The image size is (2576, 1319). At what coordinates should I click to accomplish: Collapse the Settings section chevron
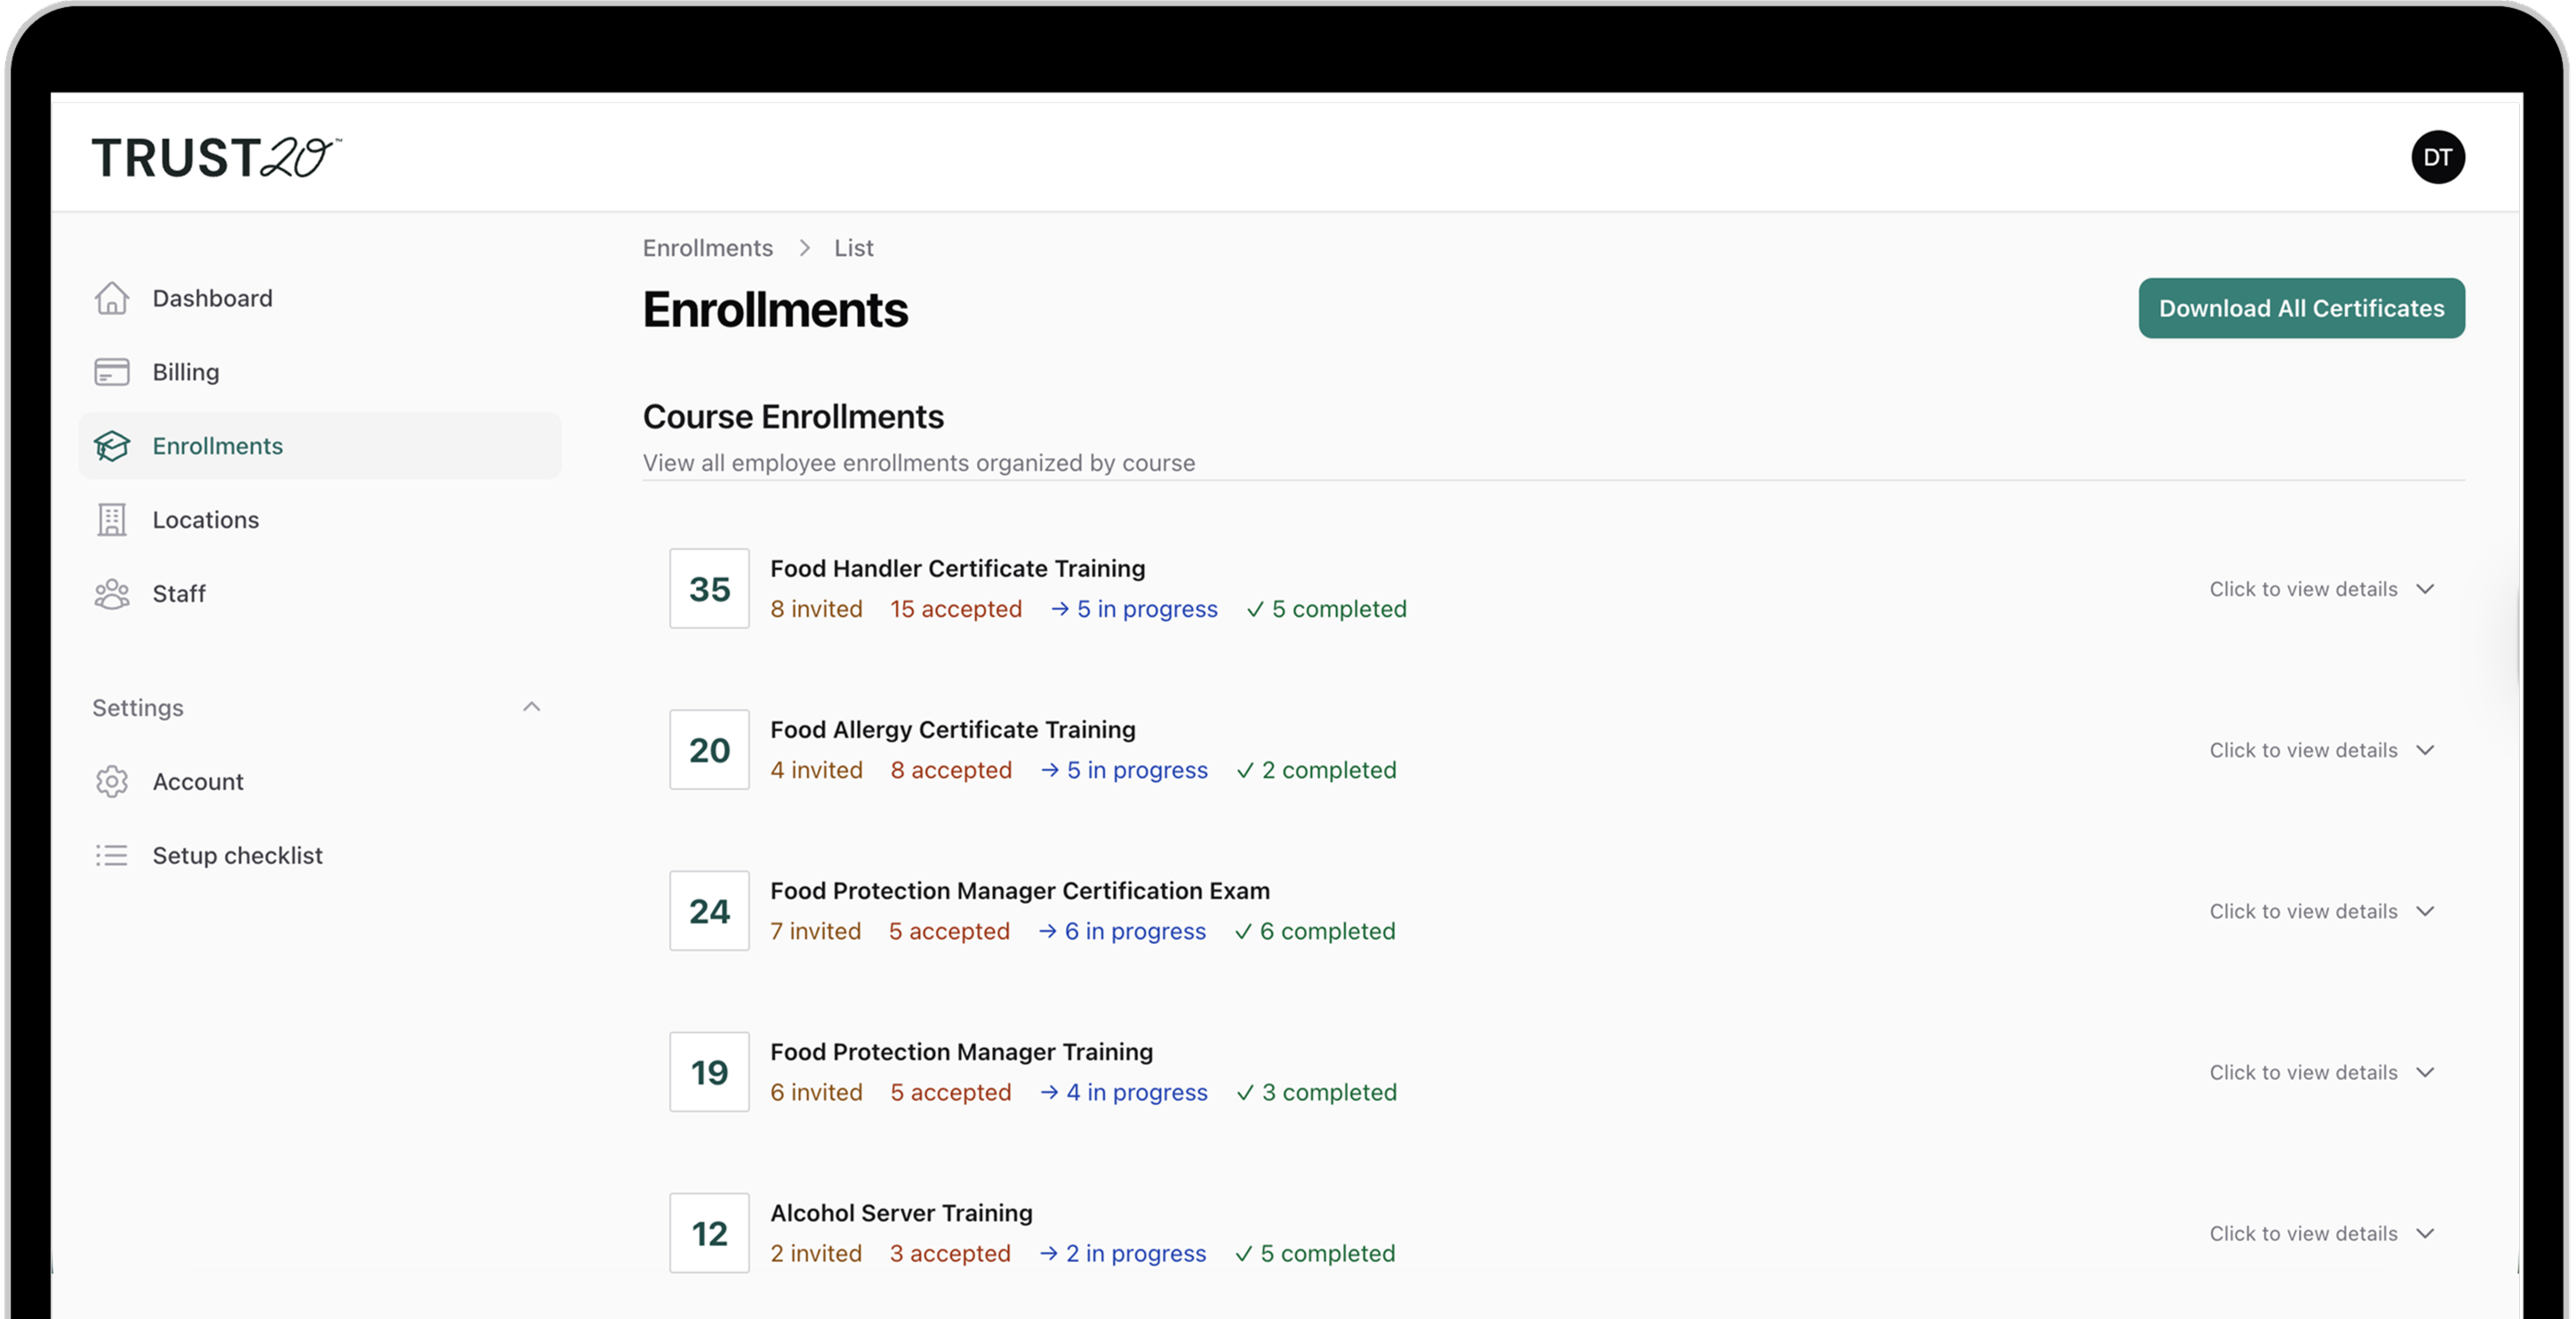click(531, 707)
